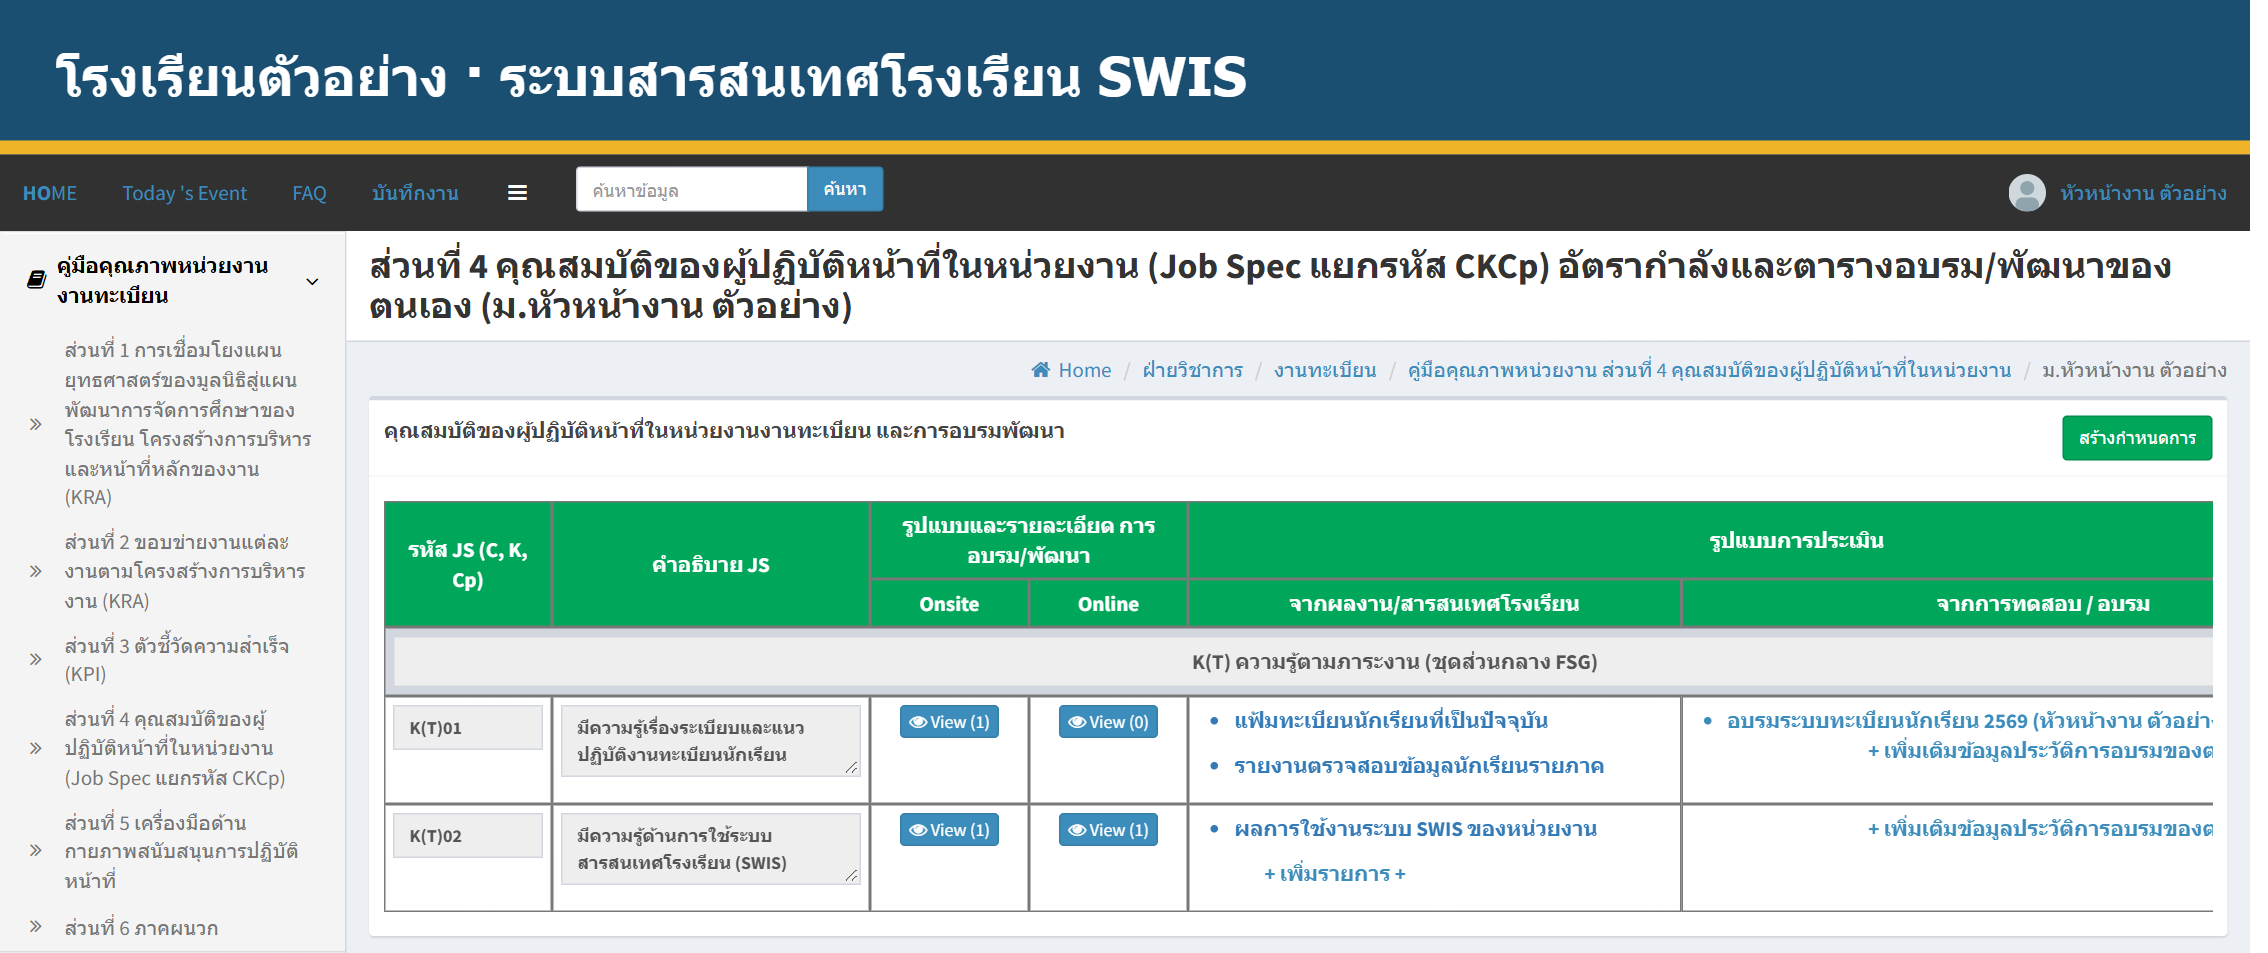
Task: Open Online View (0) for K(T)01
Action: click(1108, 722)
